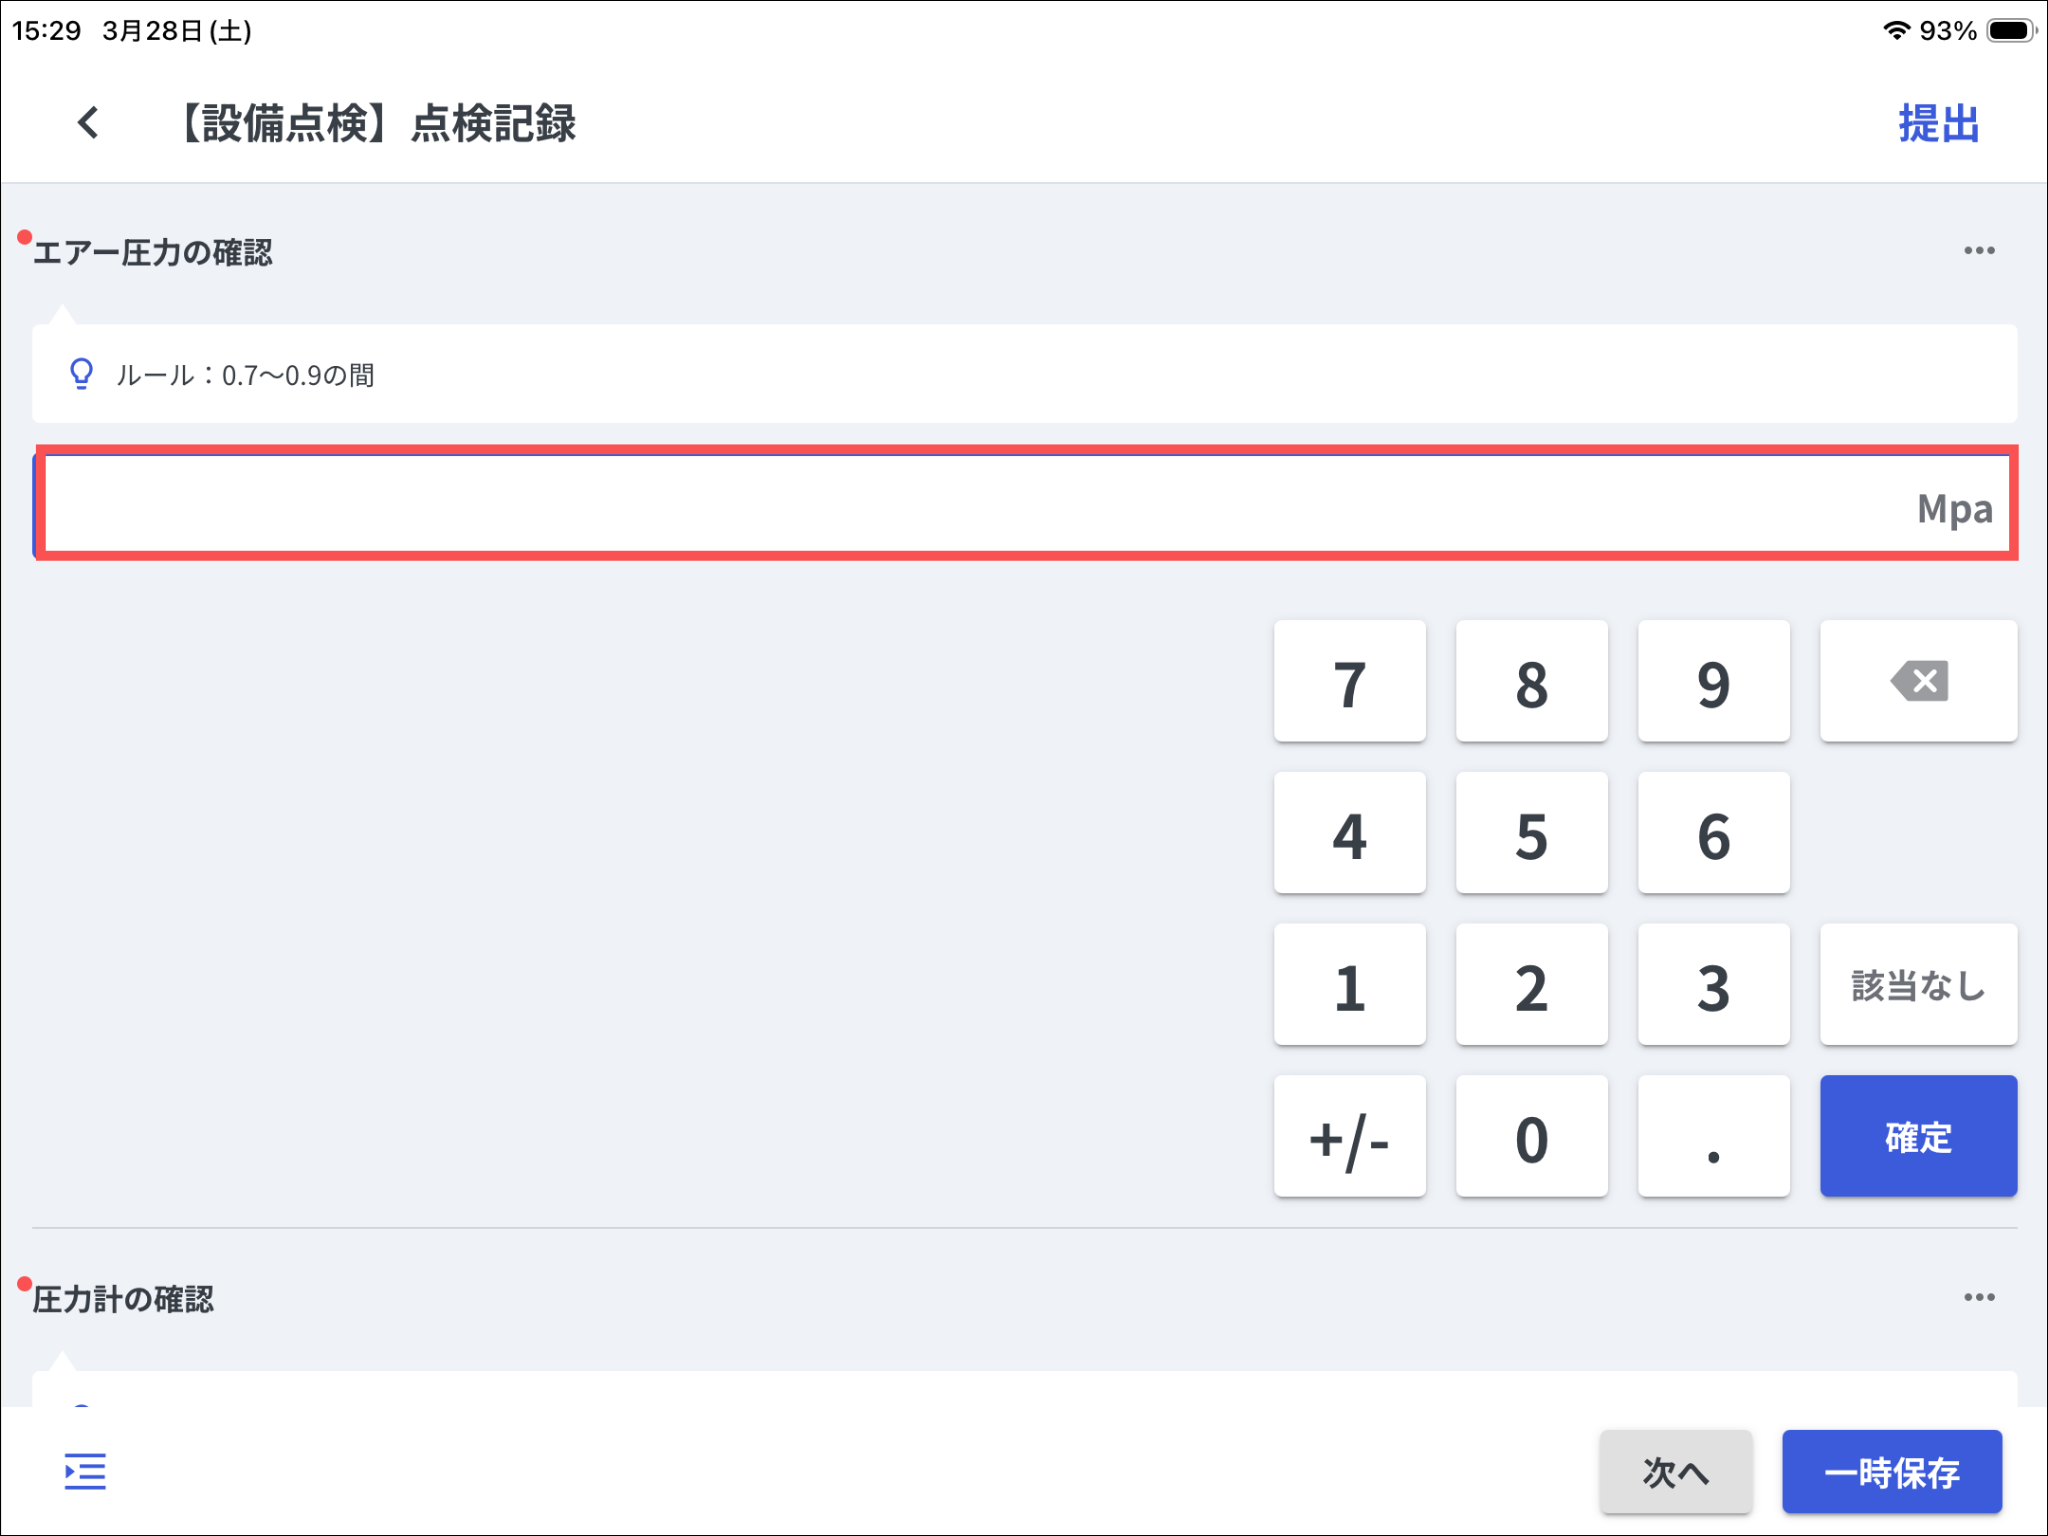The width and height of the screenshot is (2048, 1536).
Task: Tap the battery indicator icon
Action: (x=2011, y=30)
